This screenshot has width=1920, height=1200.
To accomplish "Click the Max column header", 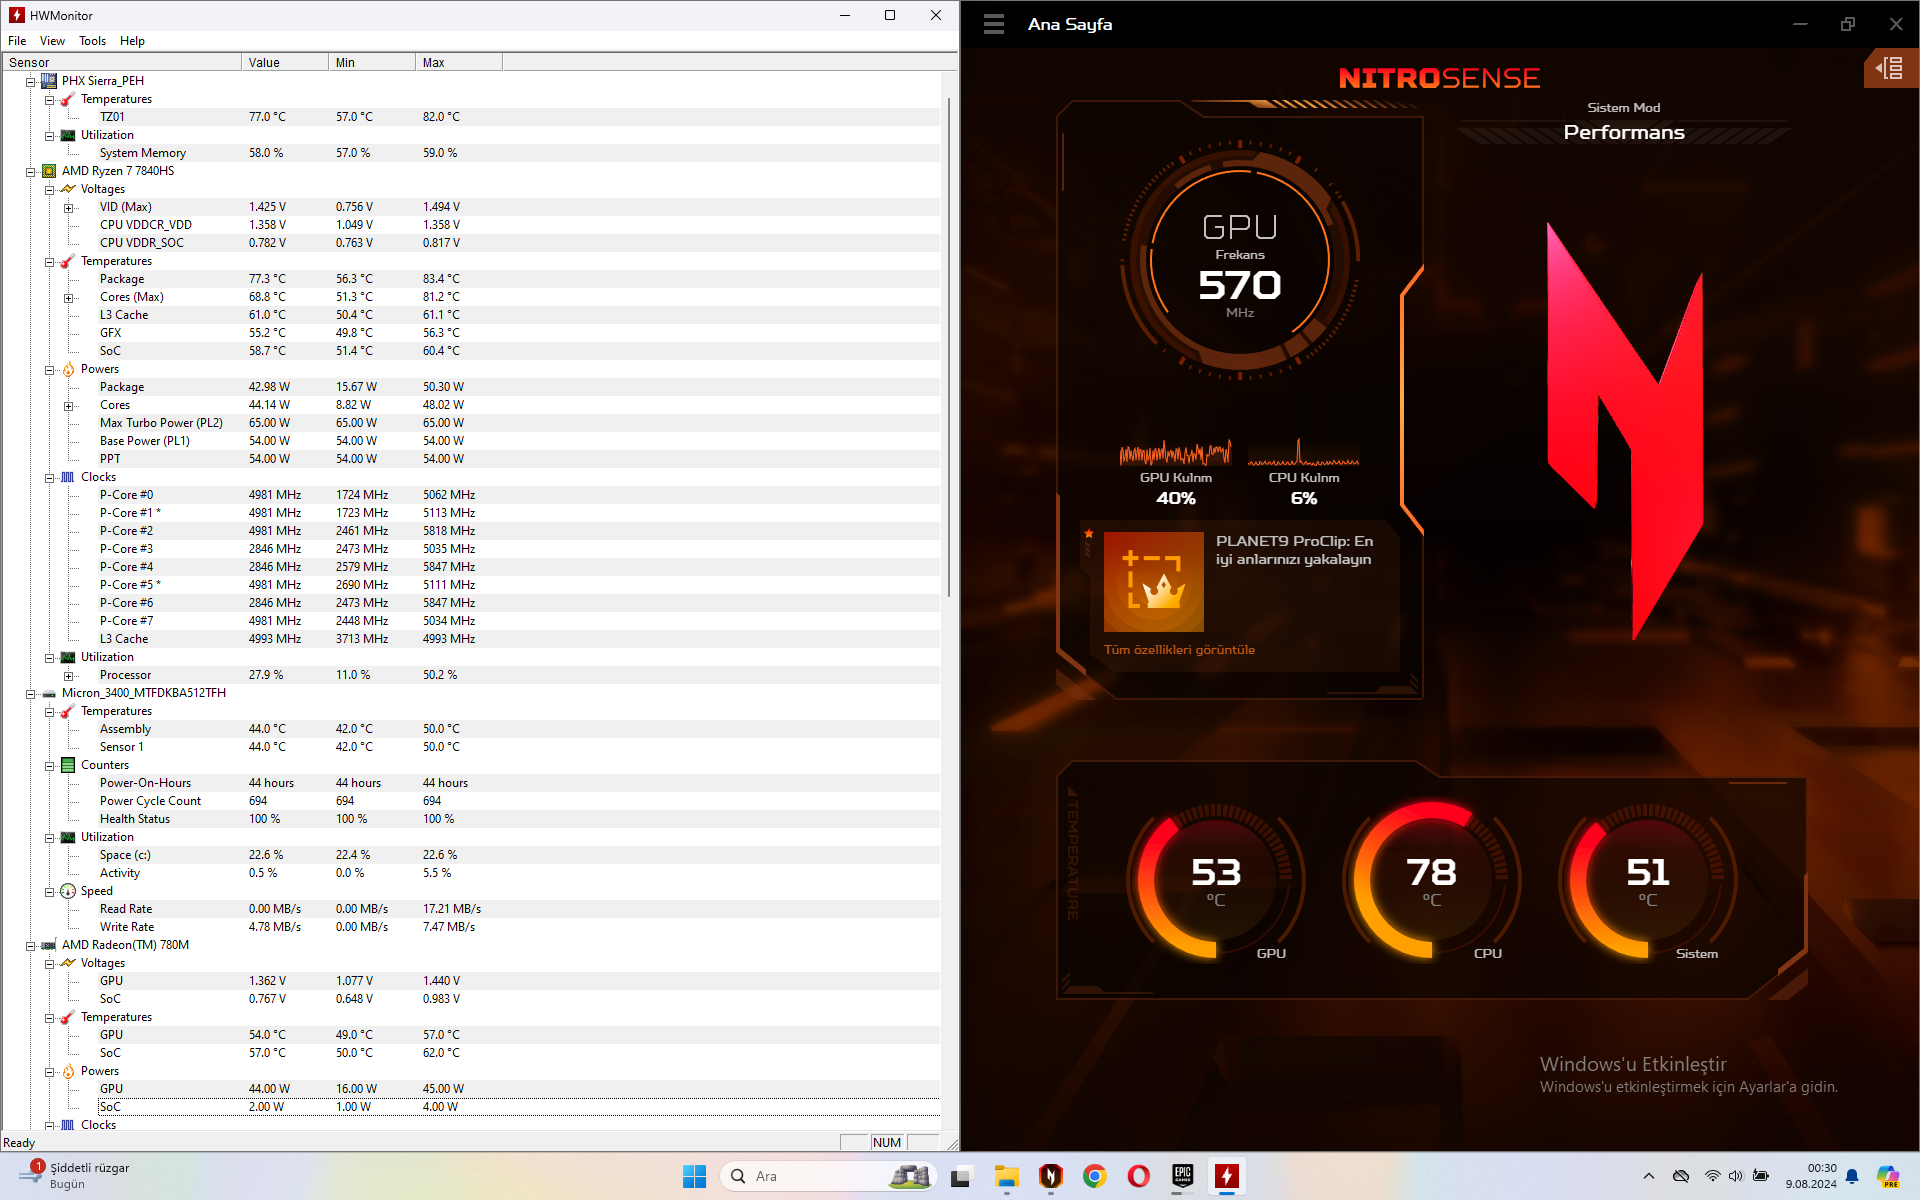I will click(x=459, y=62).
